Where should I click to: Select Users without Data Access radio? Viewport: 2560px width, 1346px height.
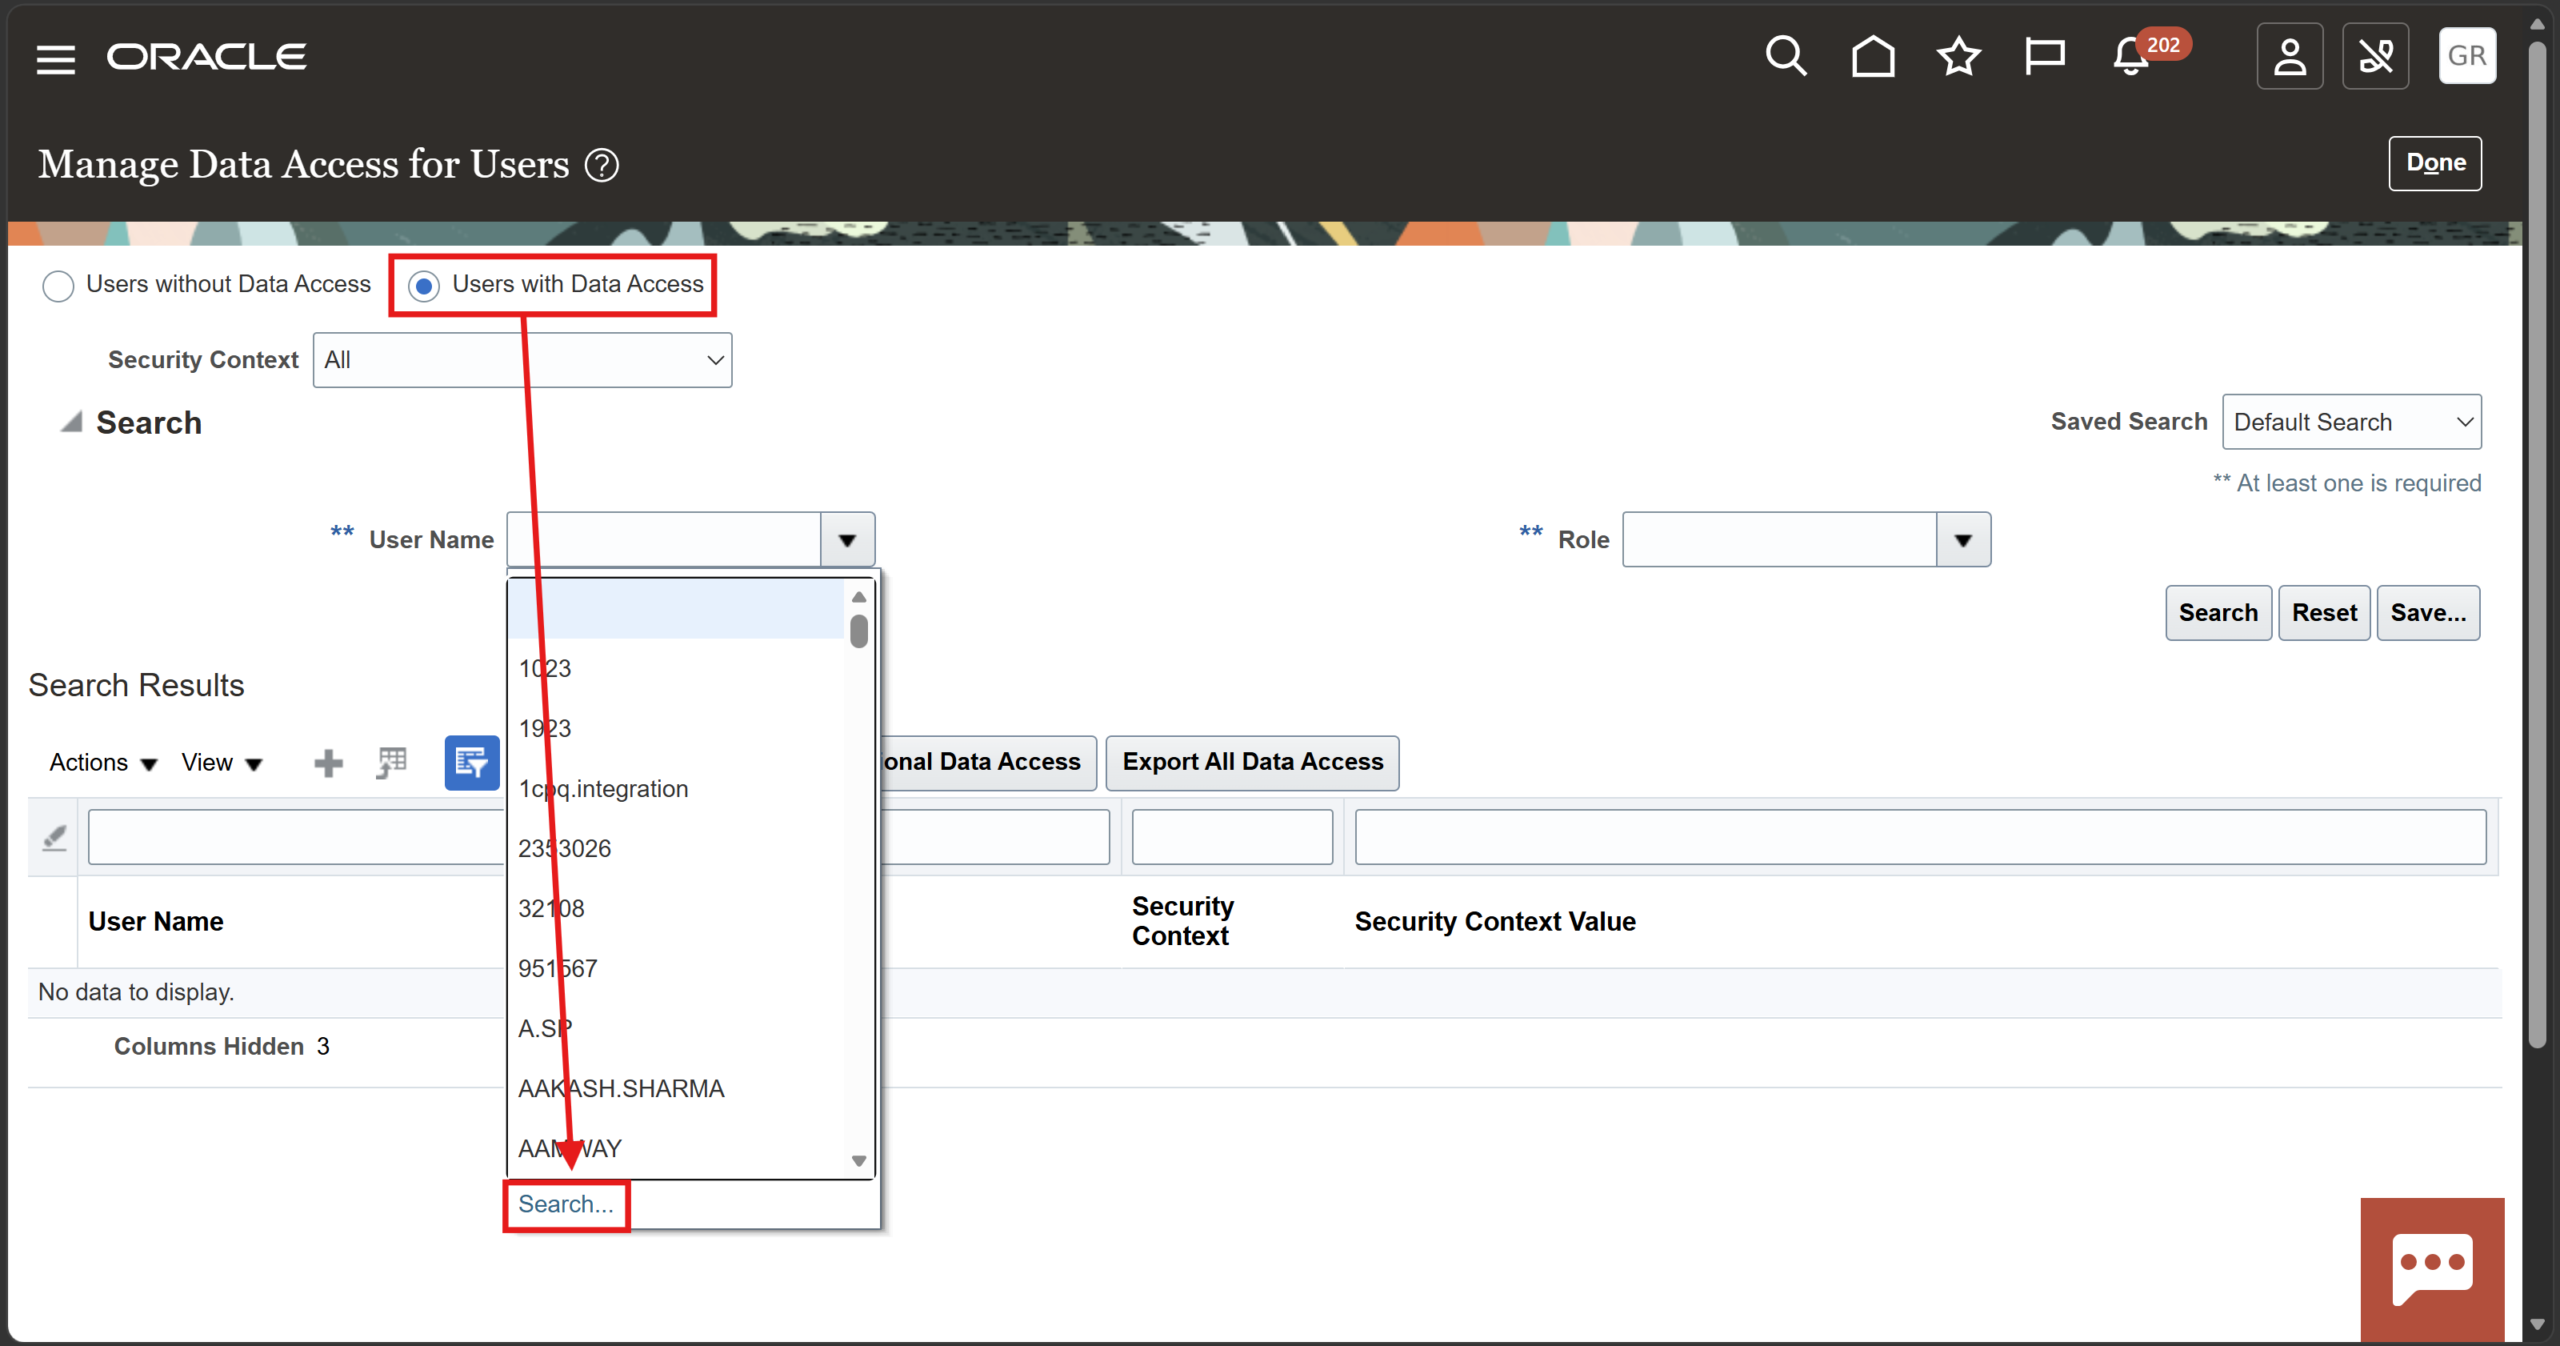pos(58,286)
